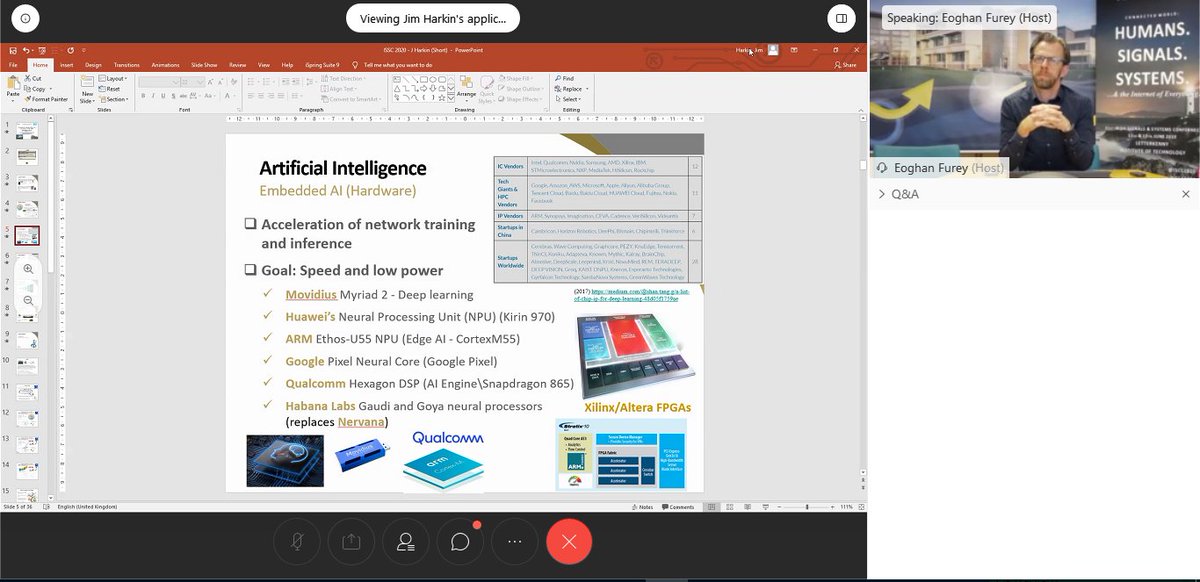This screenshot has width=1200, height=582.
Task: Click the PowerPoint zoom slider handle
Action: point(807,507)
